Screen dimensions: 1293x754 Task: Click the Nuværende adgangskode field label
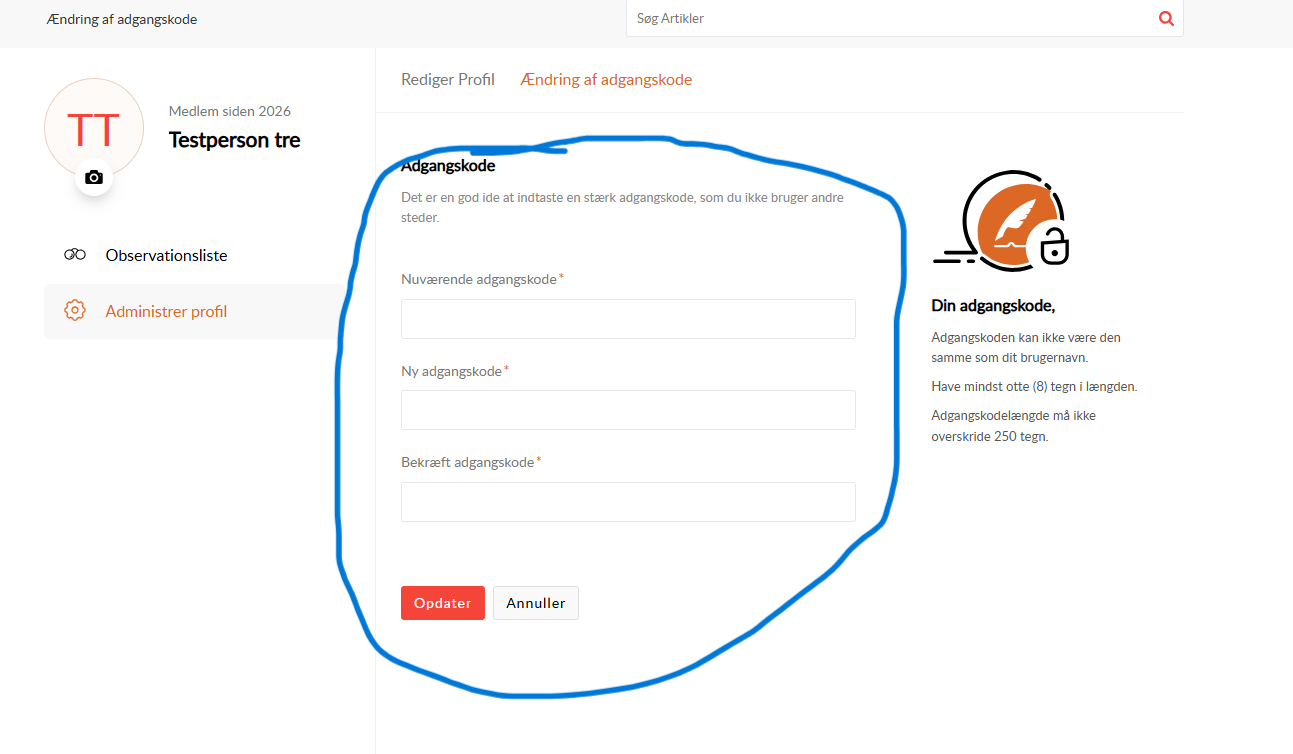(x=478, y=279)
